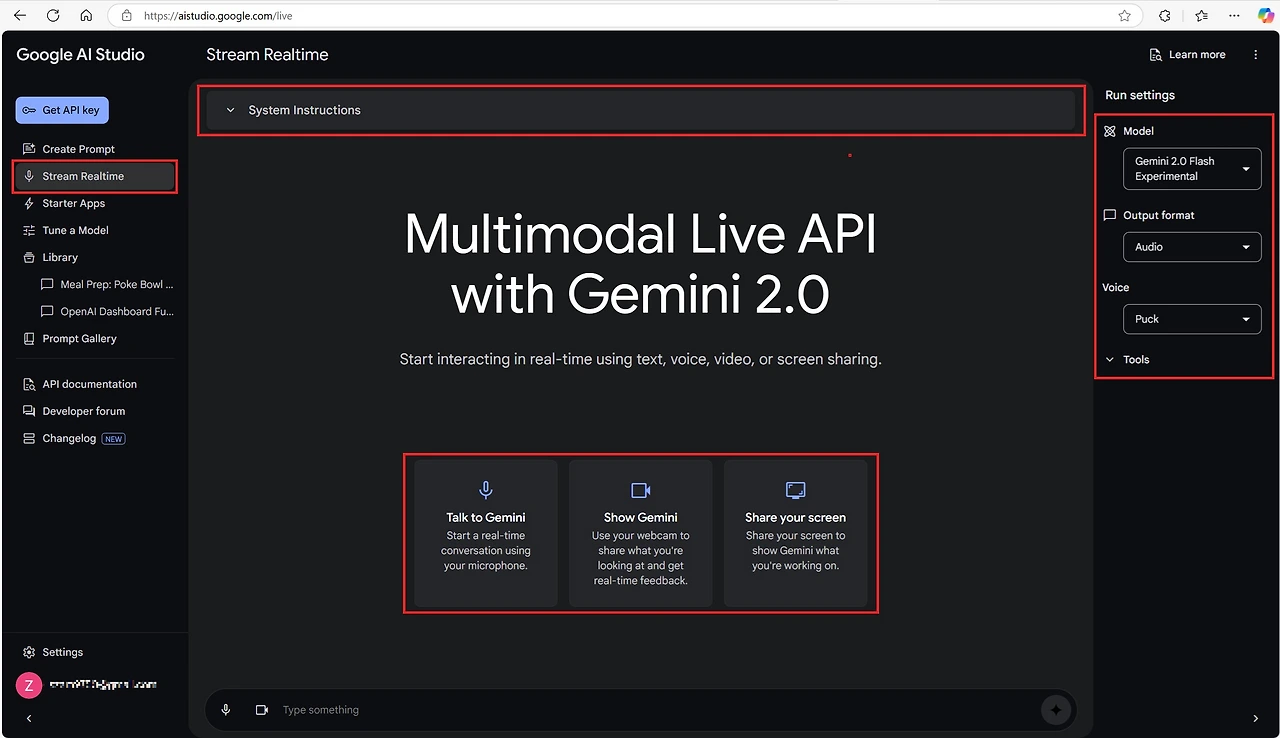Bookmark this page with the star icon

click(x=1125, y=16)
